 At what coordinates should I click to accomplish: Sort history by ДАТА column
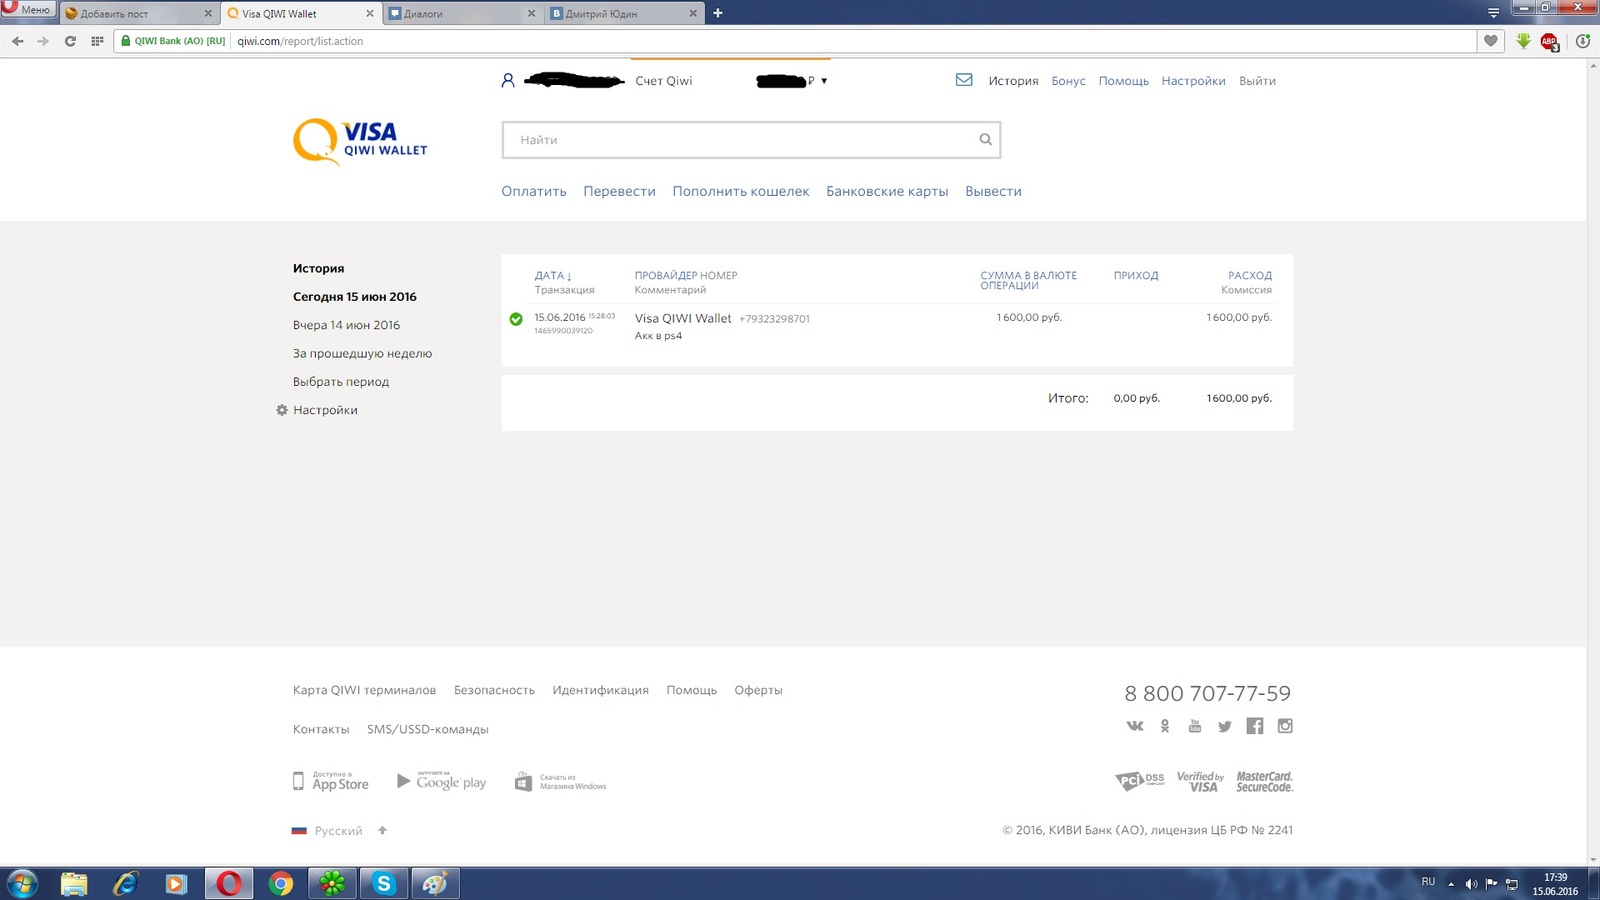552,276
